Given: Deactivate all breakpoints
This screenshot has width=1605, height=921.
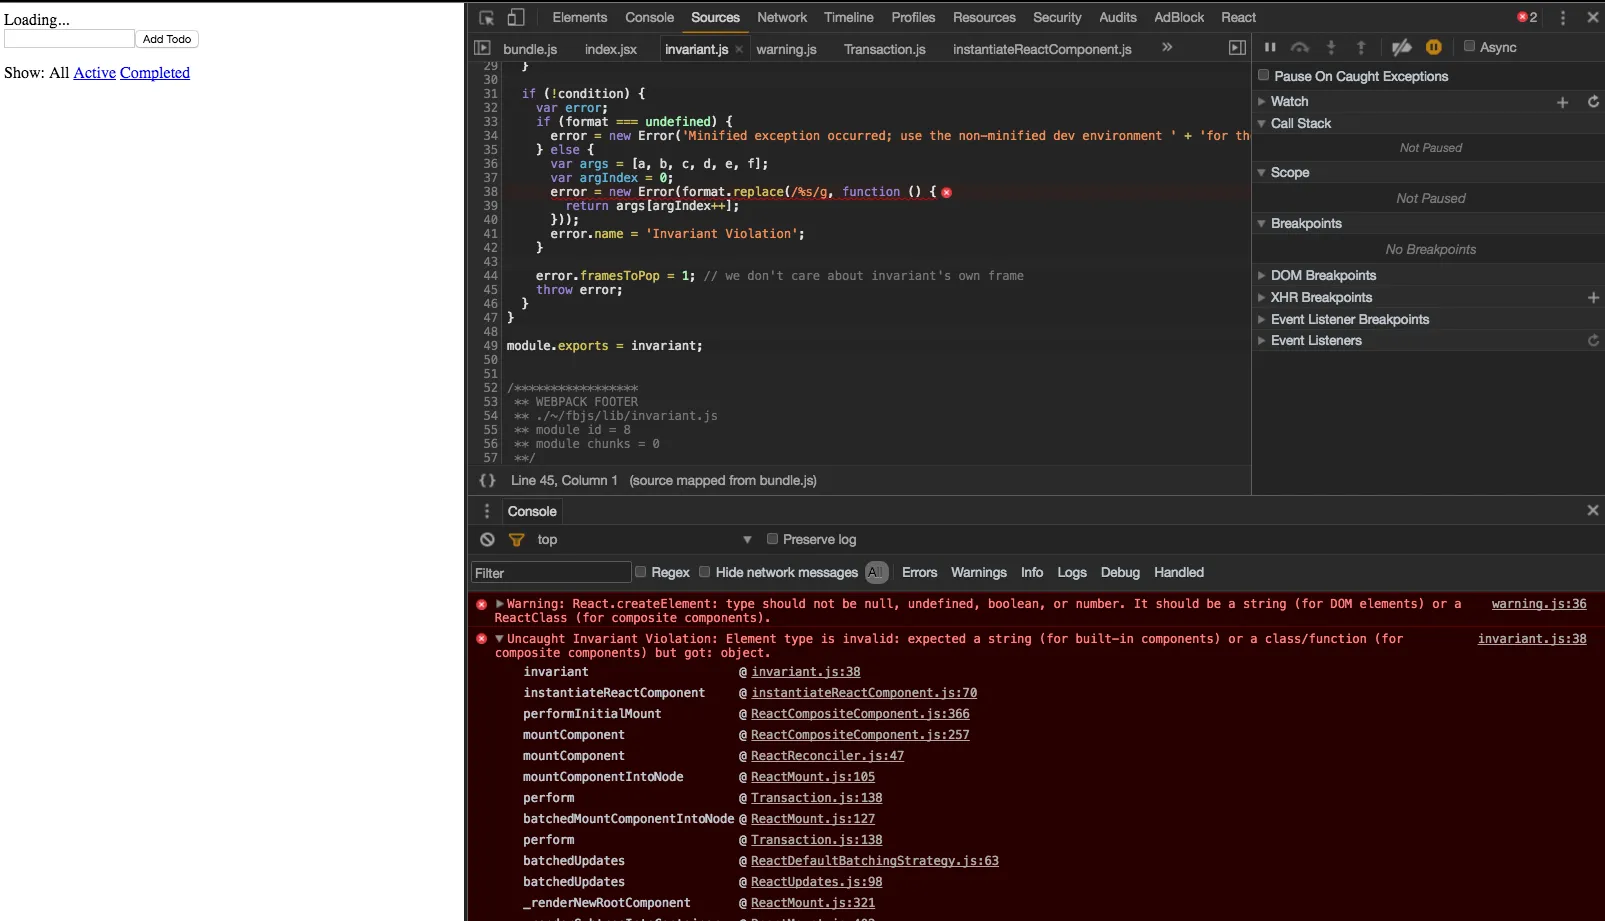Looking at the screenshot, I should point(1402,47).
